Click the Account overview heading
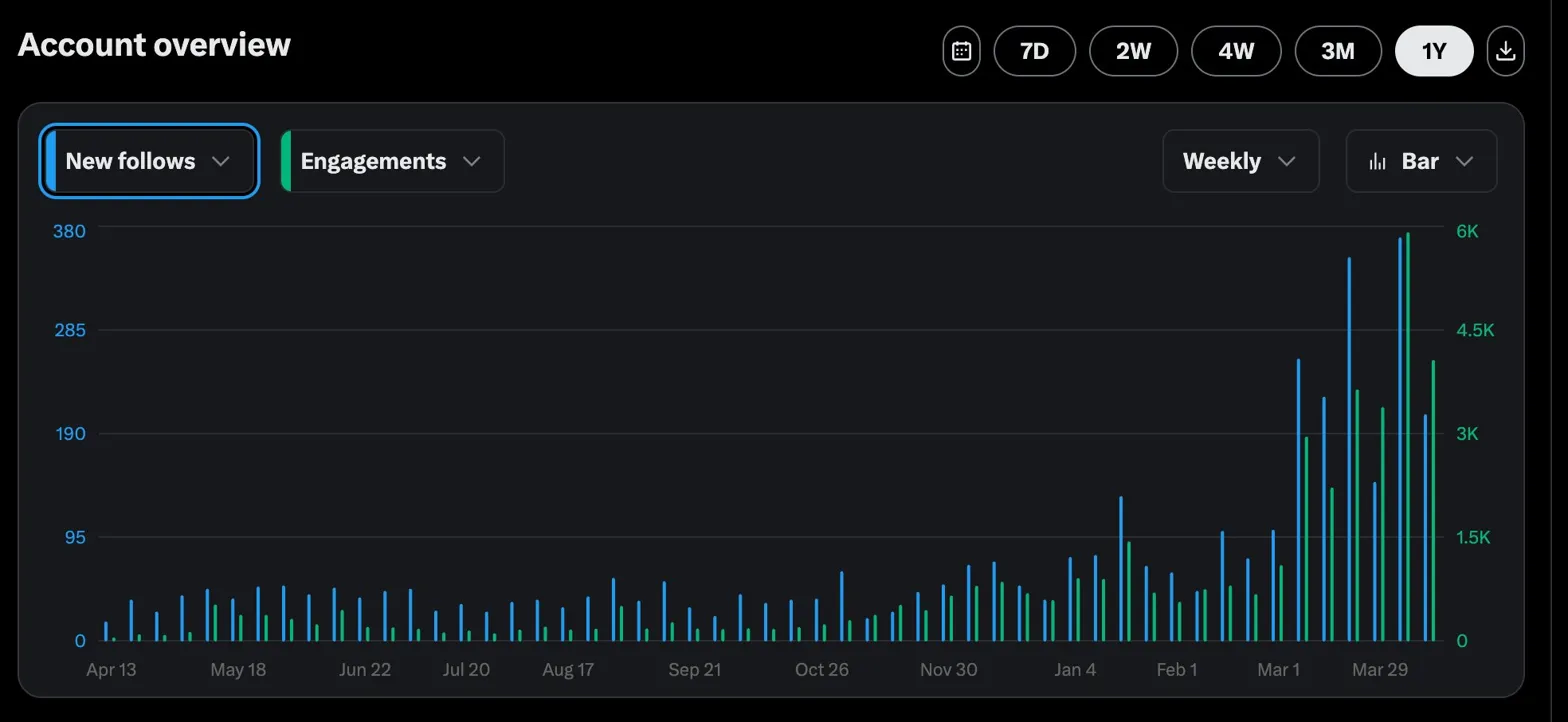This screenshot has height=722, width=1568. (154, 45)
